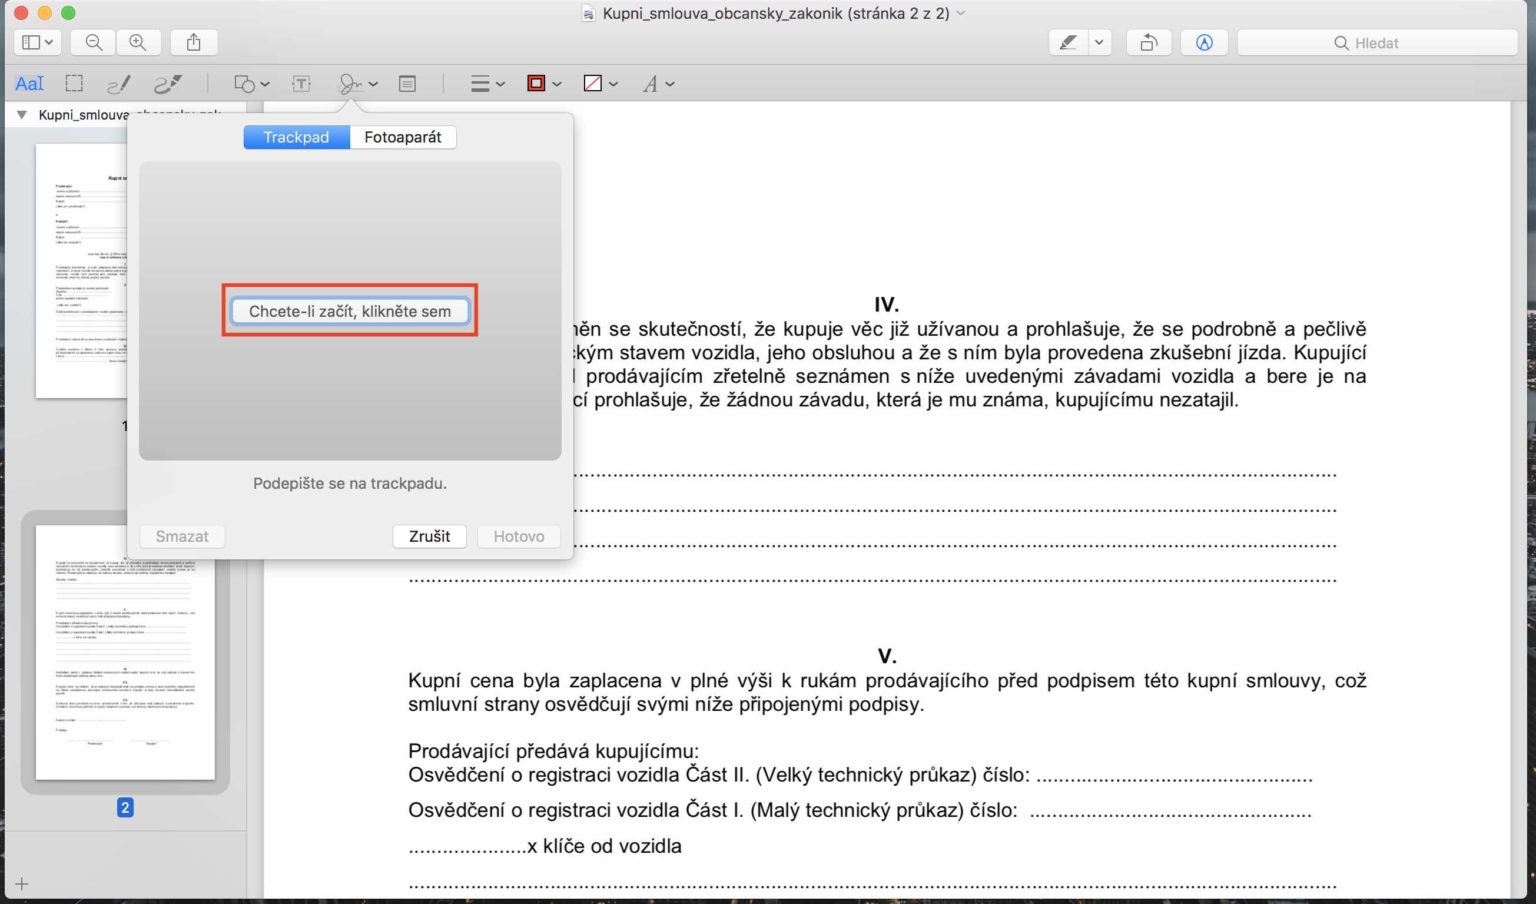Stay on the Trackpad tab
Screen dimensions: 1536x904
(x=296, y=137)
